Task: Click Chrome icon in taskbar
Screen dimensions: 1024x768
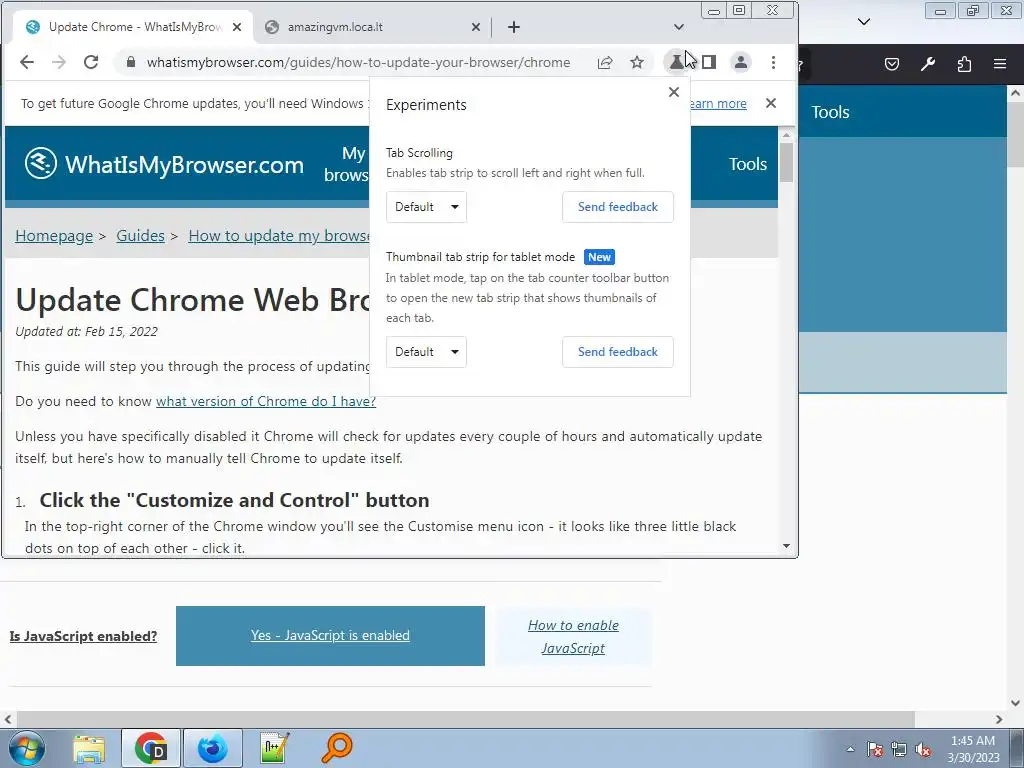Action: [151, 748]
